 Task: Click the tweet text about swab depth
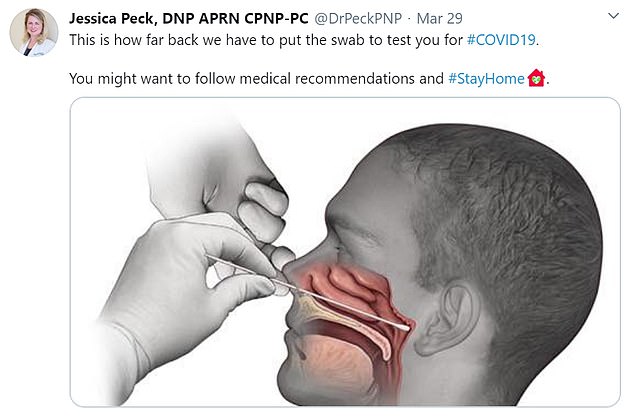[x=304, y=40]
